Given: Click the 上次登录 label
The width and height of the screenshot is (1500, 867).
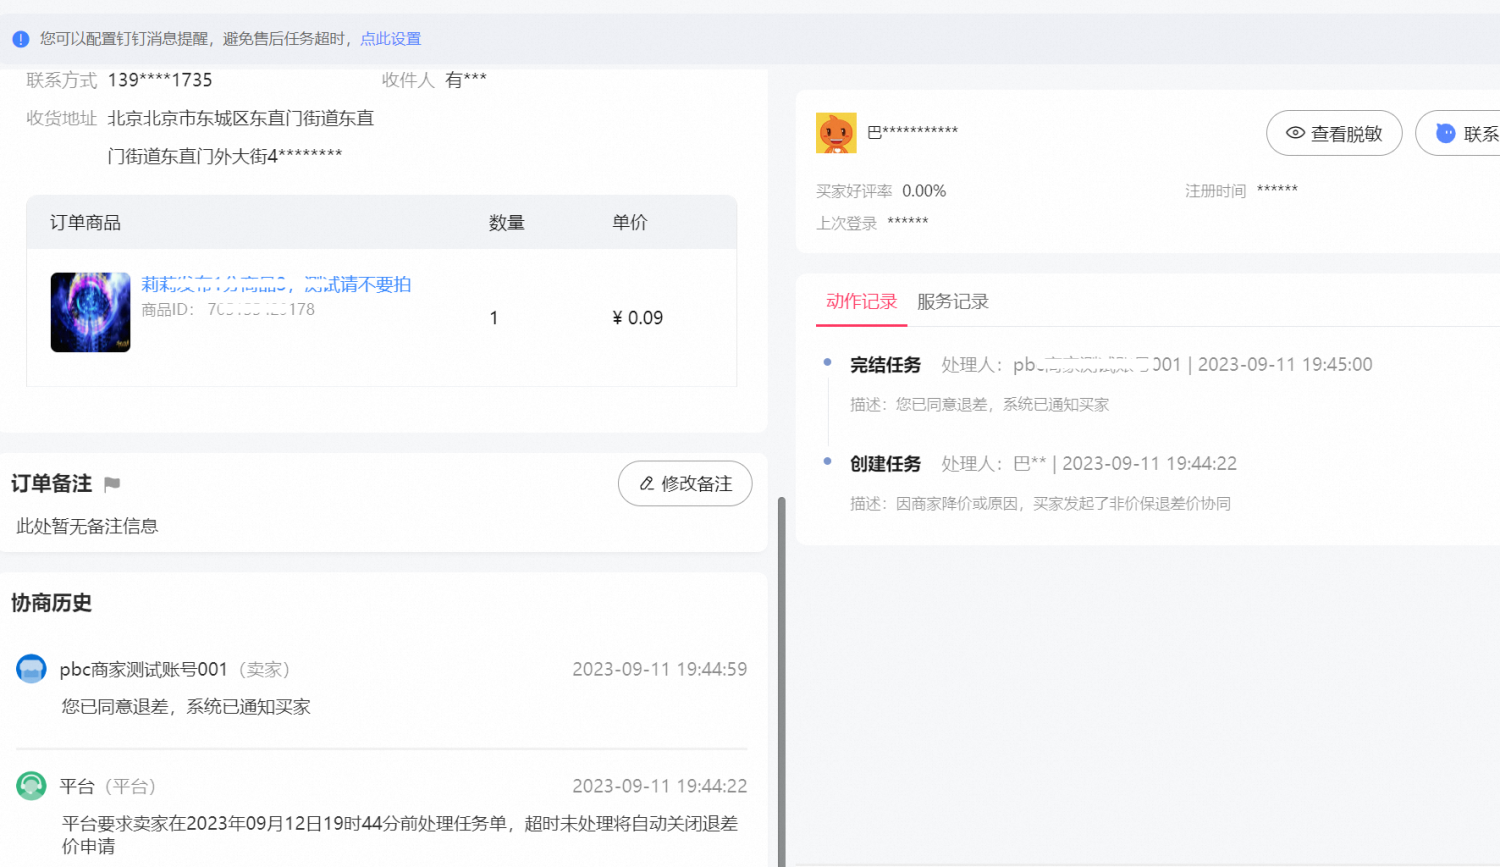Looking at the screenshot, I should pyautogui.click(x=846, y=223).
